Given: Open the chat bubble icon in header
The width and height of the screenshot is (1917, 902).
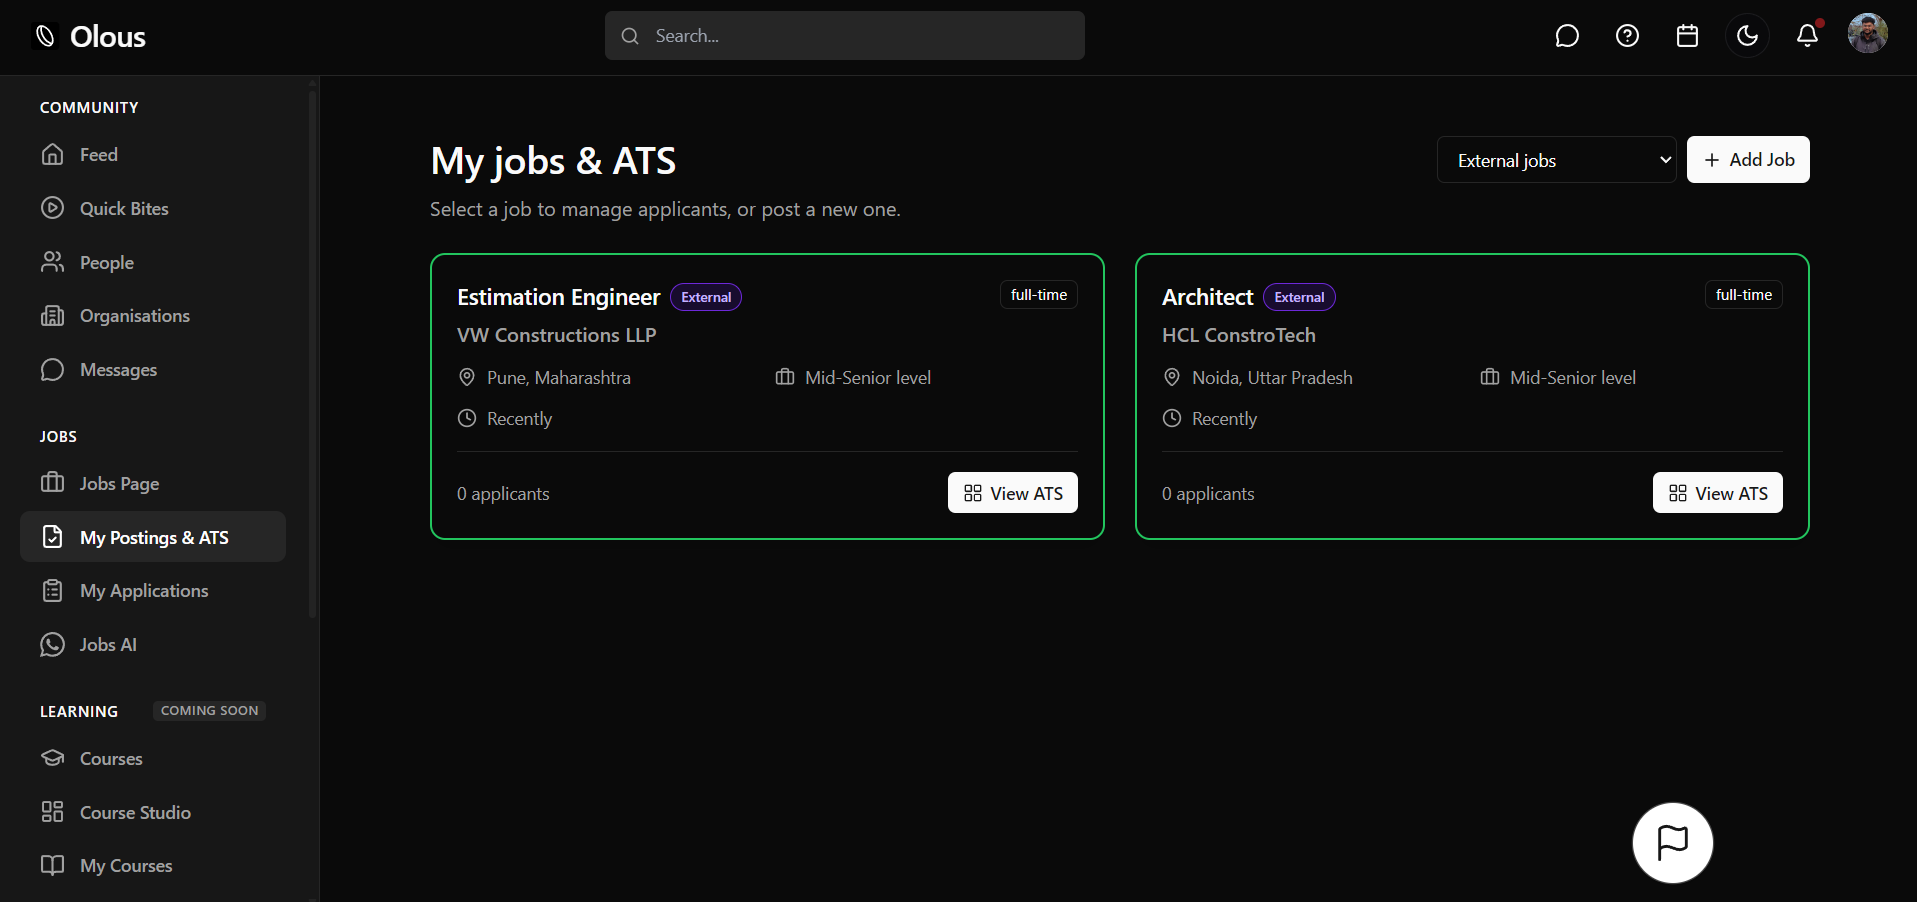Looking at the screenshot, I should coord(1567,36).
